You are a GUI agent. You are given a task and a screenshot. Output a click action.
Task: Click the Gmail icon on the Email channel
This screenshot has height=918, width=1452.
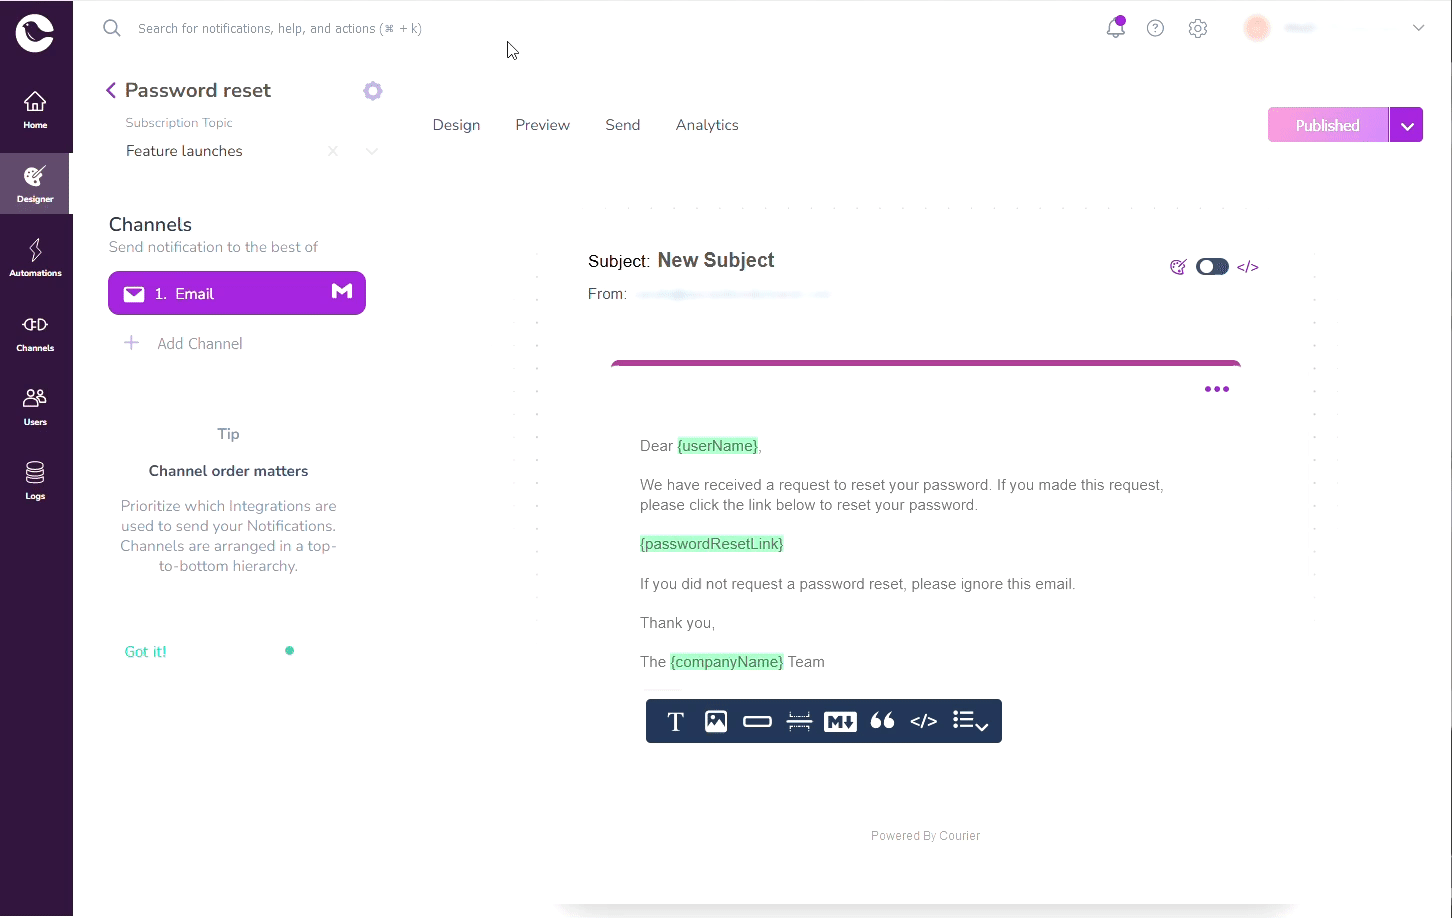[341, 292]
